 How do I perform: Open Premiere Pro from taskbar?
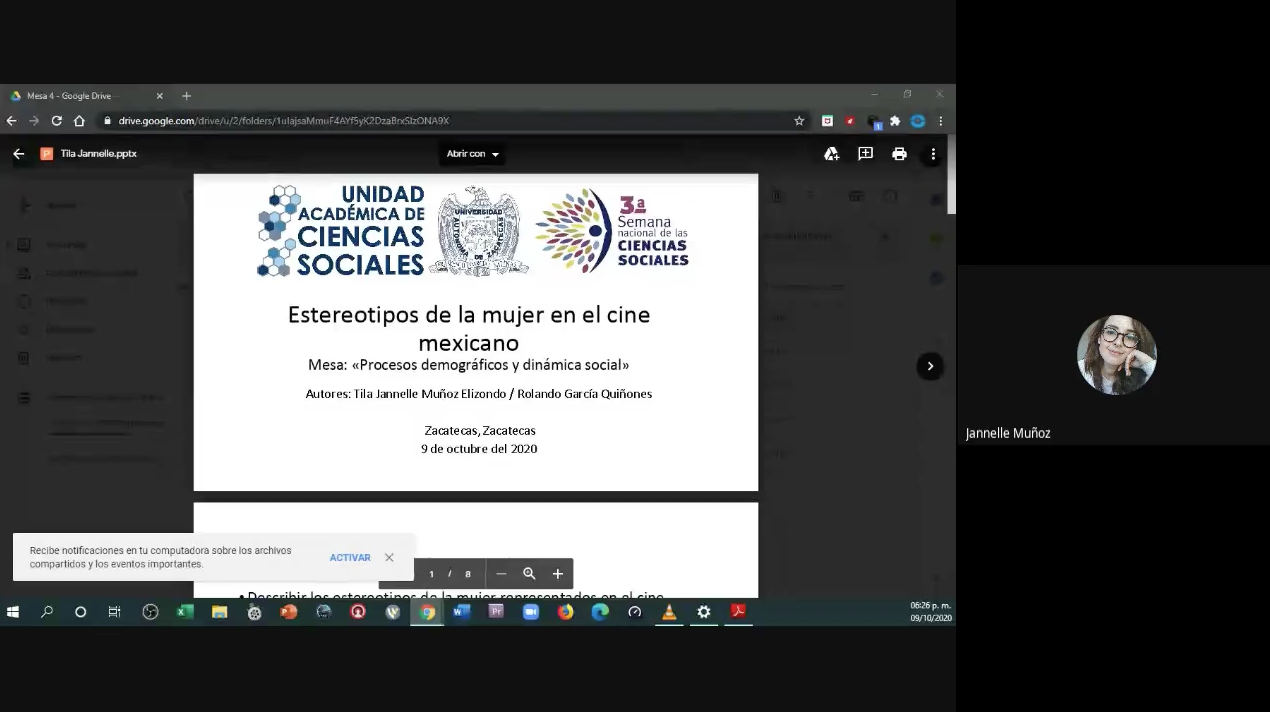pyautogui.click(x=496, y=612)
